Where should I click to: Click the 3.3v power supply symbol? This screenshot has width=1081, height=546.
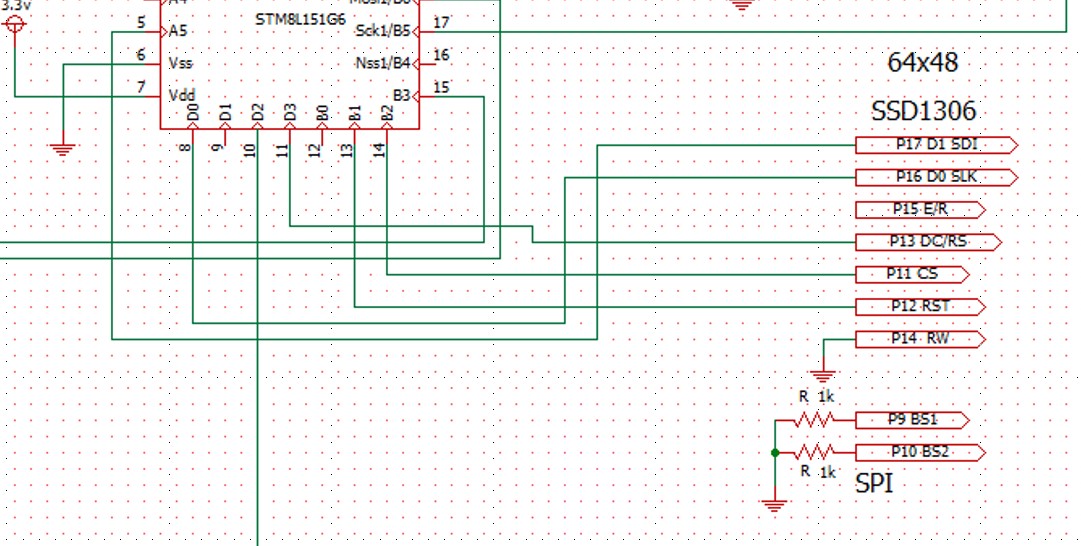(14, 23)
